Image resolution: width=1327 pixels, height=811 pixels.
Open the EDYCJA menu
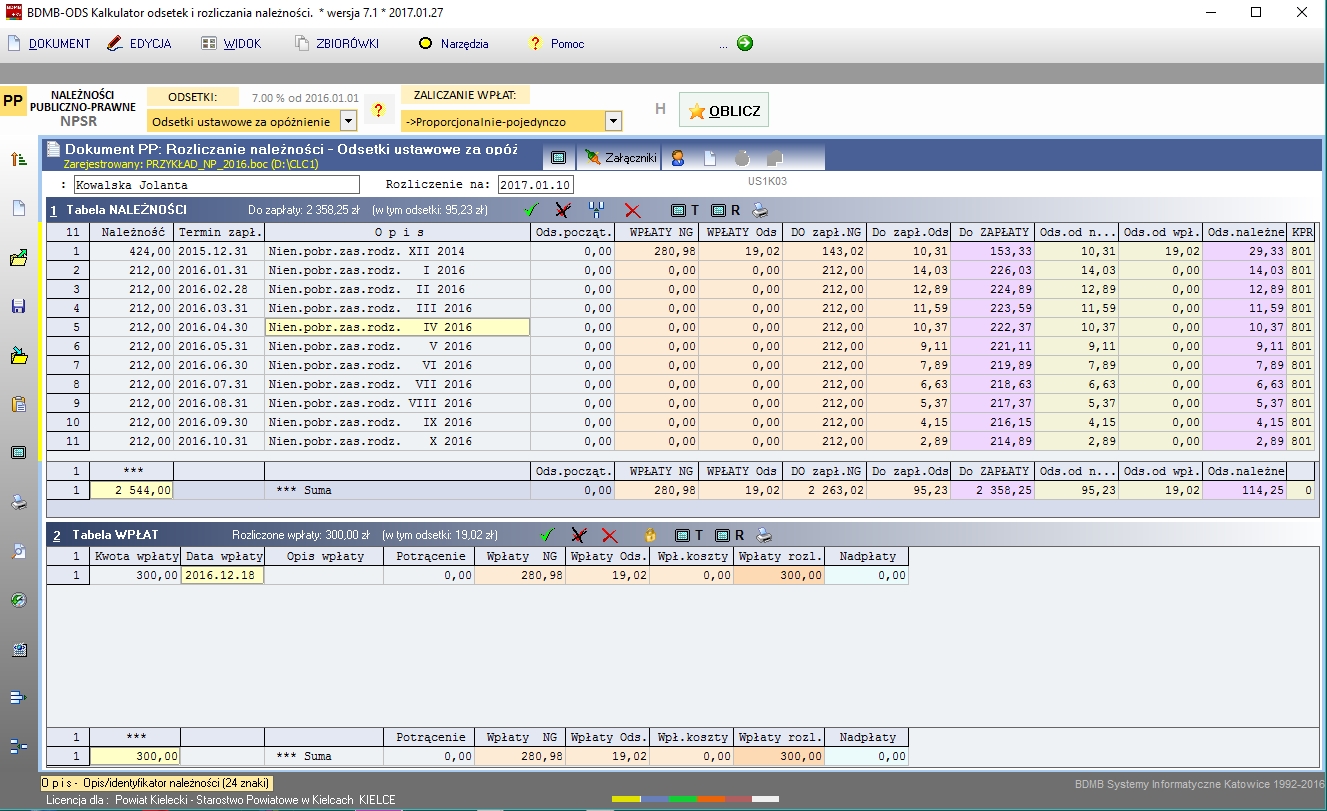[139, 44]
